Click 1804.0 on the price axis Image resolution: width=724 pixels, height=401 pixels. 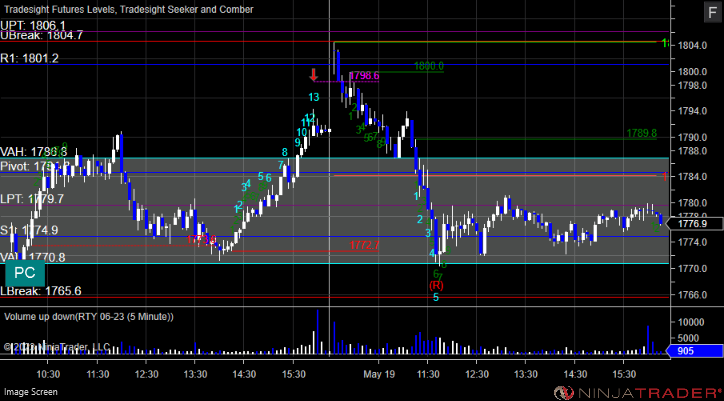point(691,45)
